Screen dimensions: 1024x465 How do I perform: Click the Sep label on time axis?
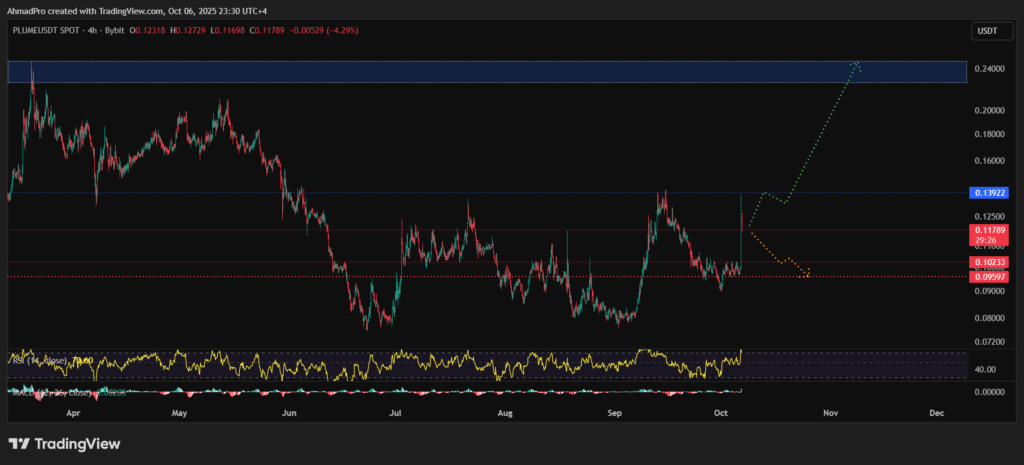(614, 413)
